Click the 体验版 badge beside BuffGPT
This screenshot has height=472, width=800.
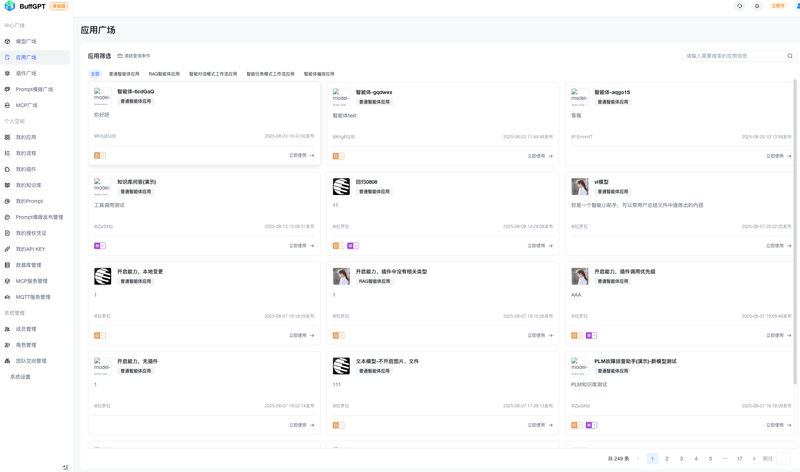click(x=59, y=6)
